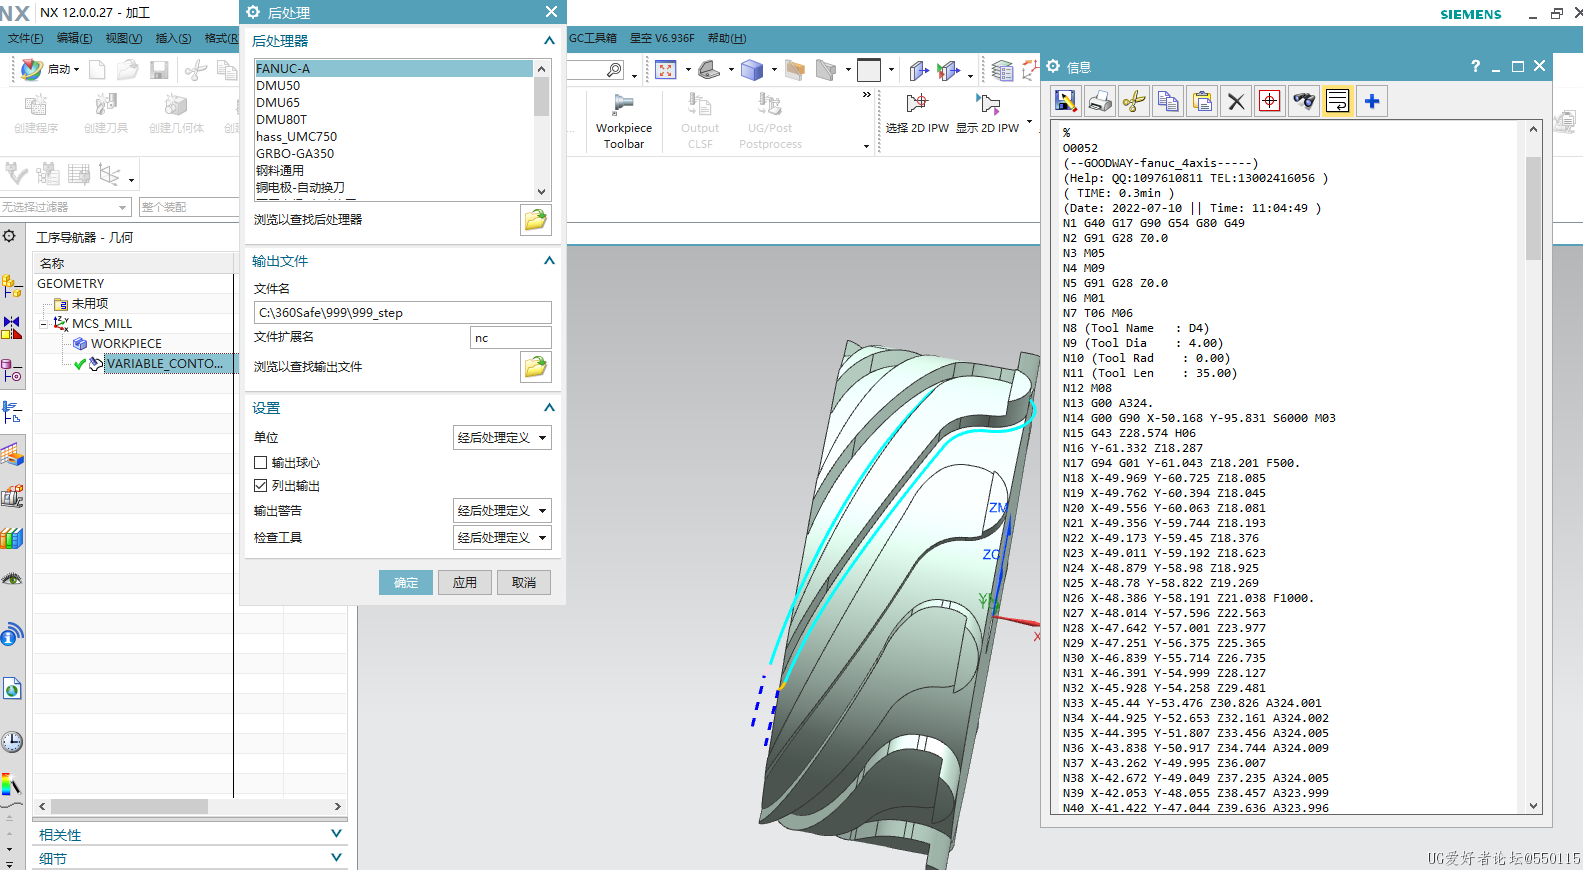Select the 未用项 tree item

coord(90,304)
